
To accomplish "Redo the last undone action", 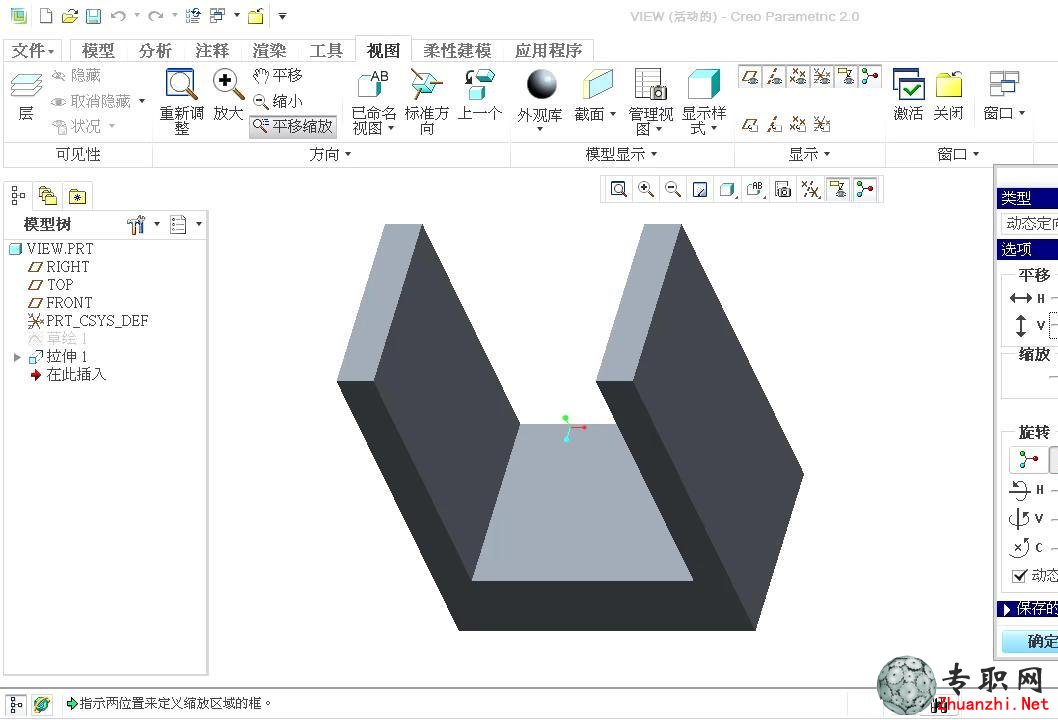I will click(156, 16).
